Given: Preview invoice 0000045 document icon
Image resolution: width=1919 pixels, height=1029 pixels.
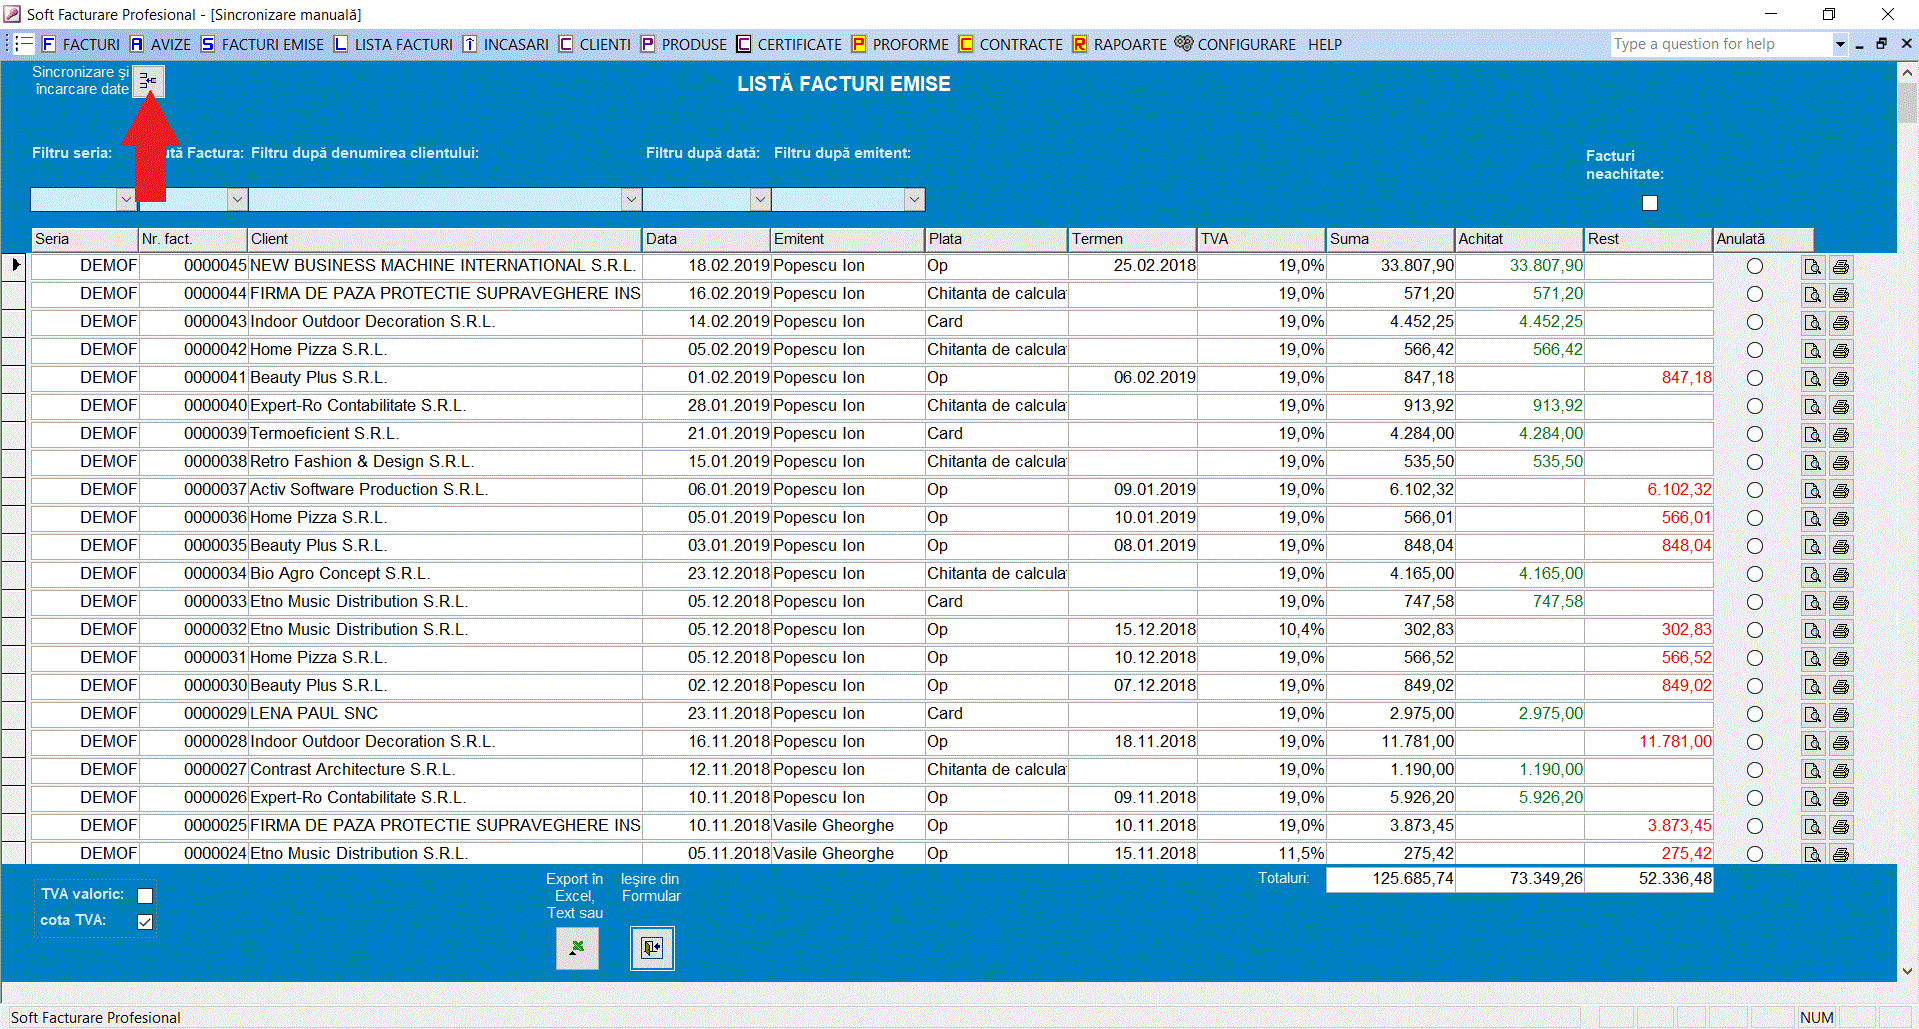Looking at the screenshot, I should [1812, 267].
